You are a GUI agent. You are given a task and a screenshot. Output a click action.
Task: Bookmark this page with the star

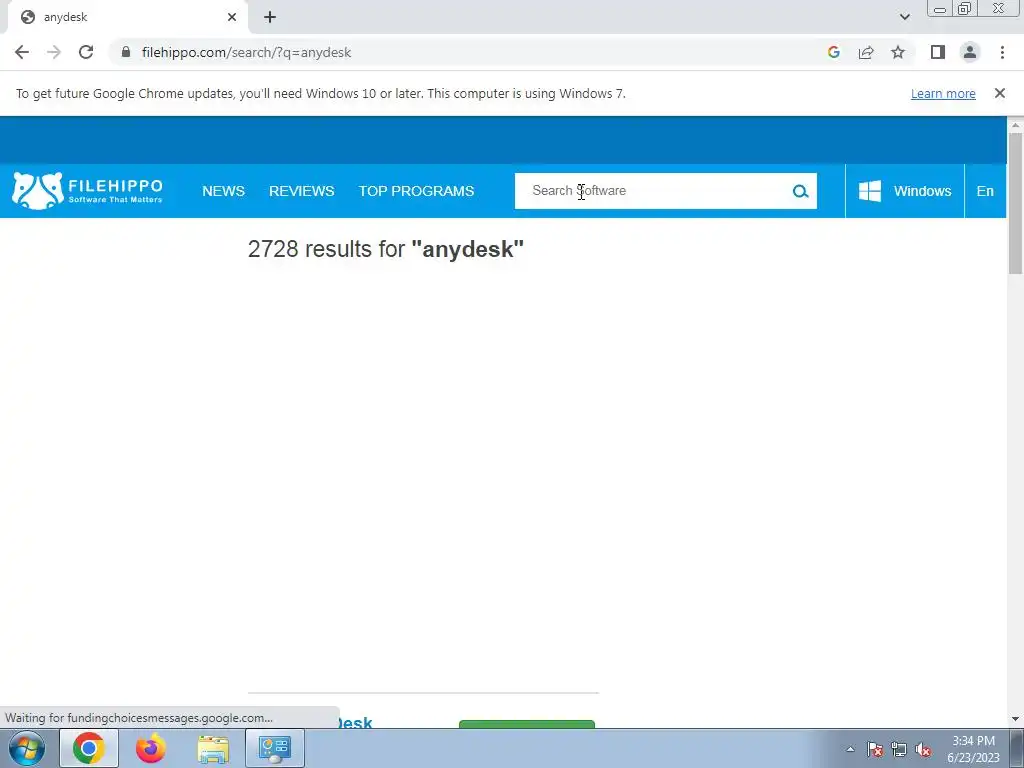(898, 52)
